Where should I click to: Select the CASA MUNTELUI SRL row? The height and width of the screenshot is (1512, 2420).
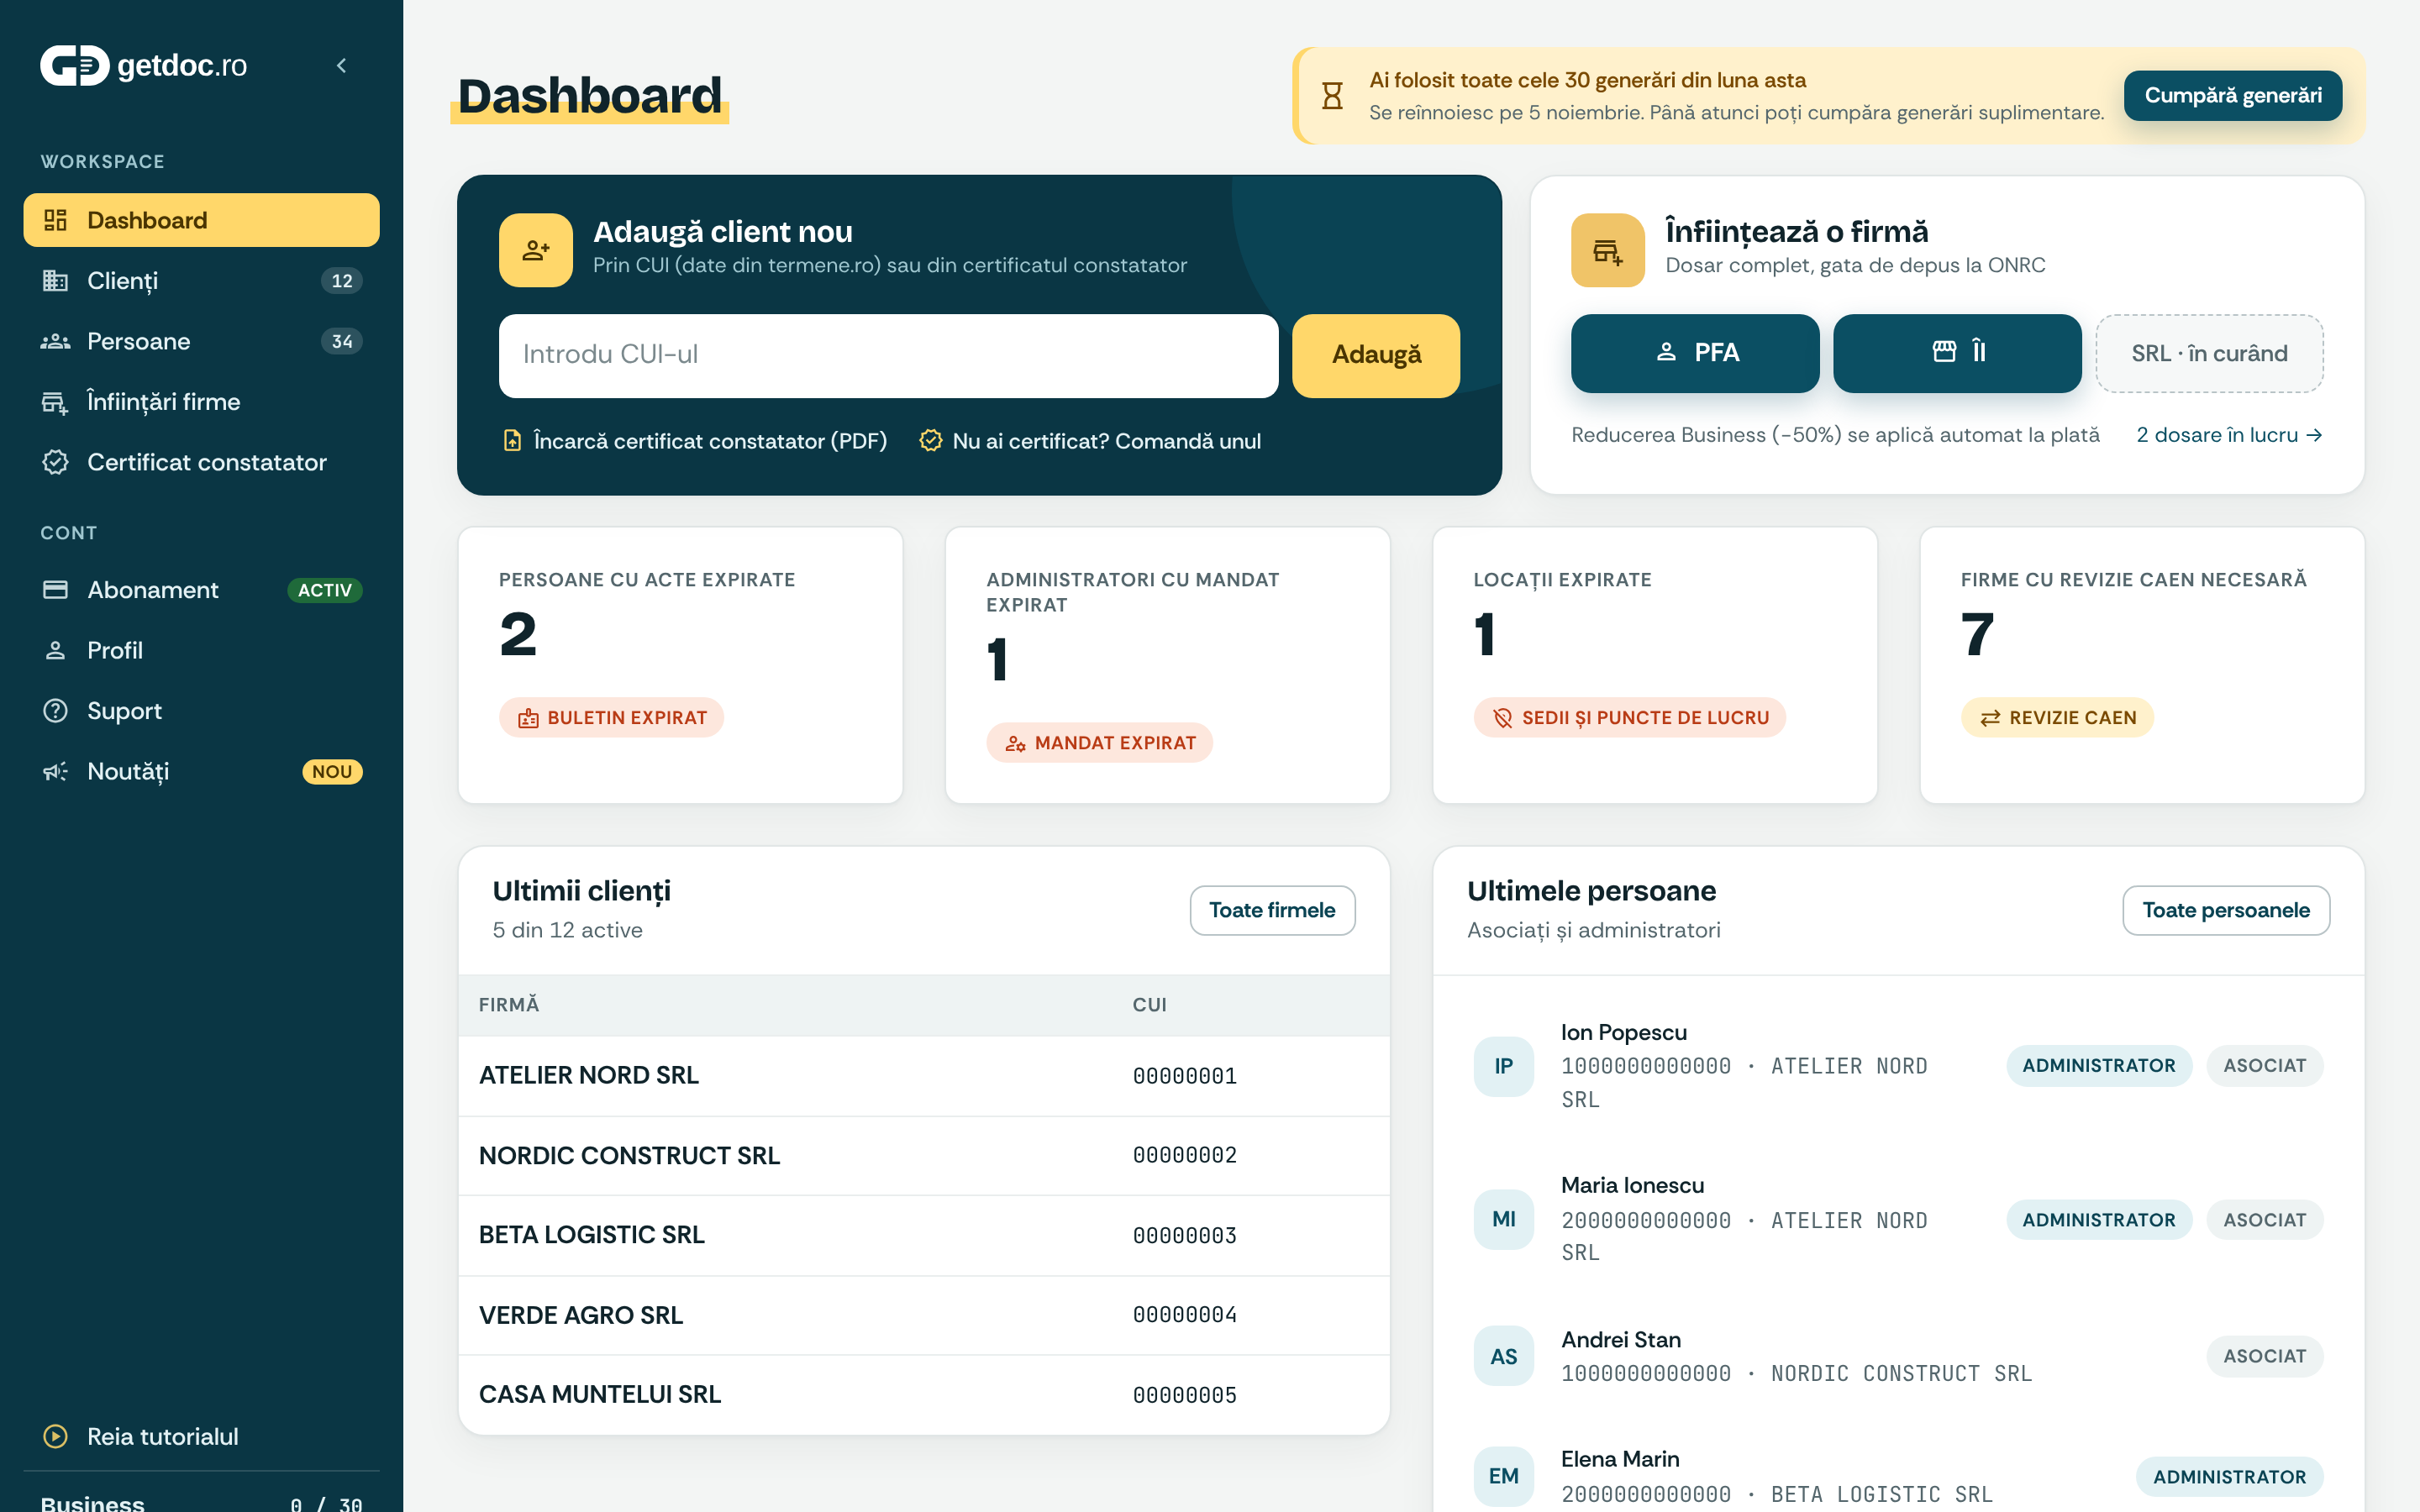pos(924,1395)
